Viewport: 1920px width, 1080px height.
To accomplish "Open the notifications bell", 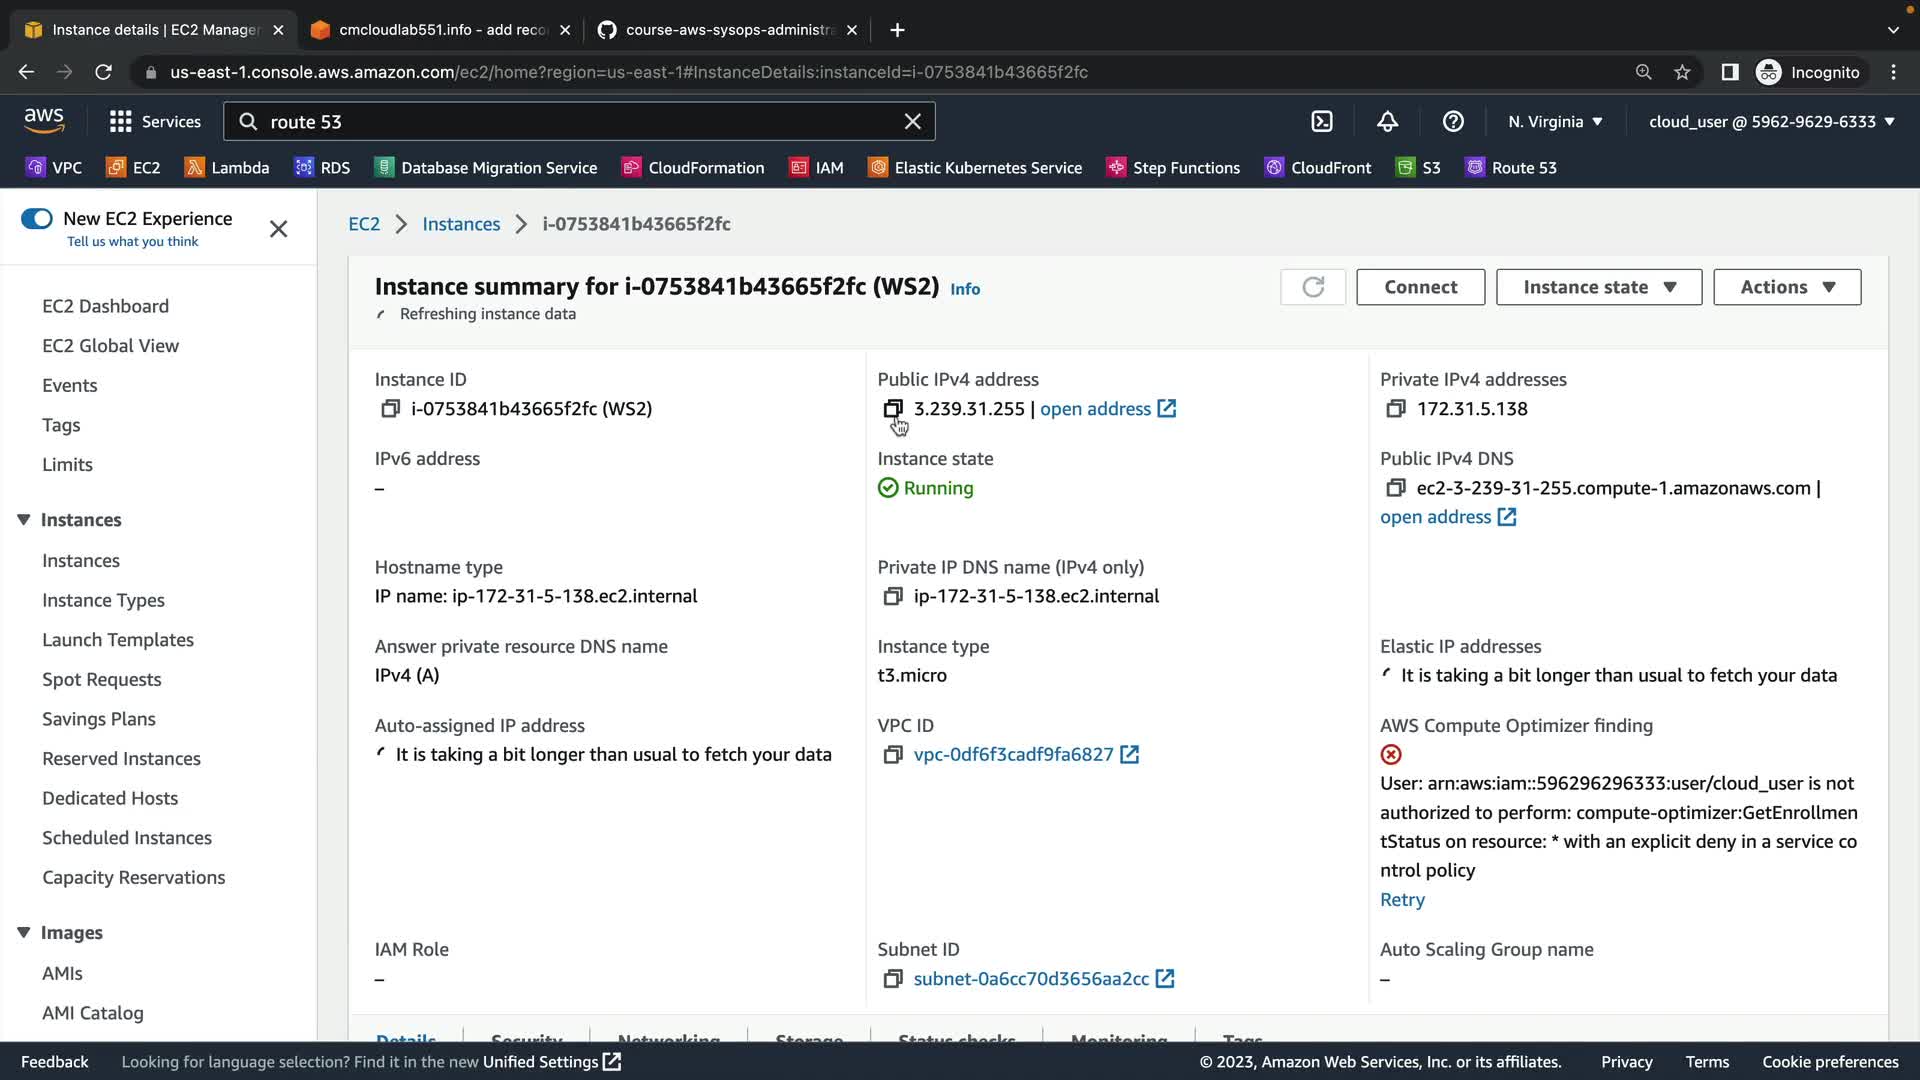I will (x=1387, y=121).
